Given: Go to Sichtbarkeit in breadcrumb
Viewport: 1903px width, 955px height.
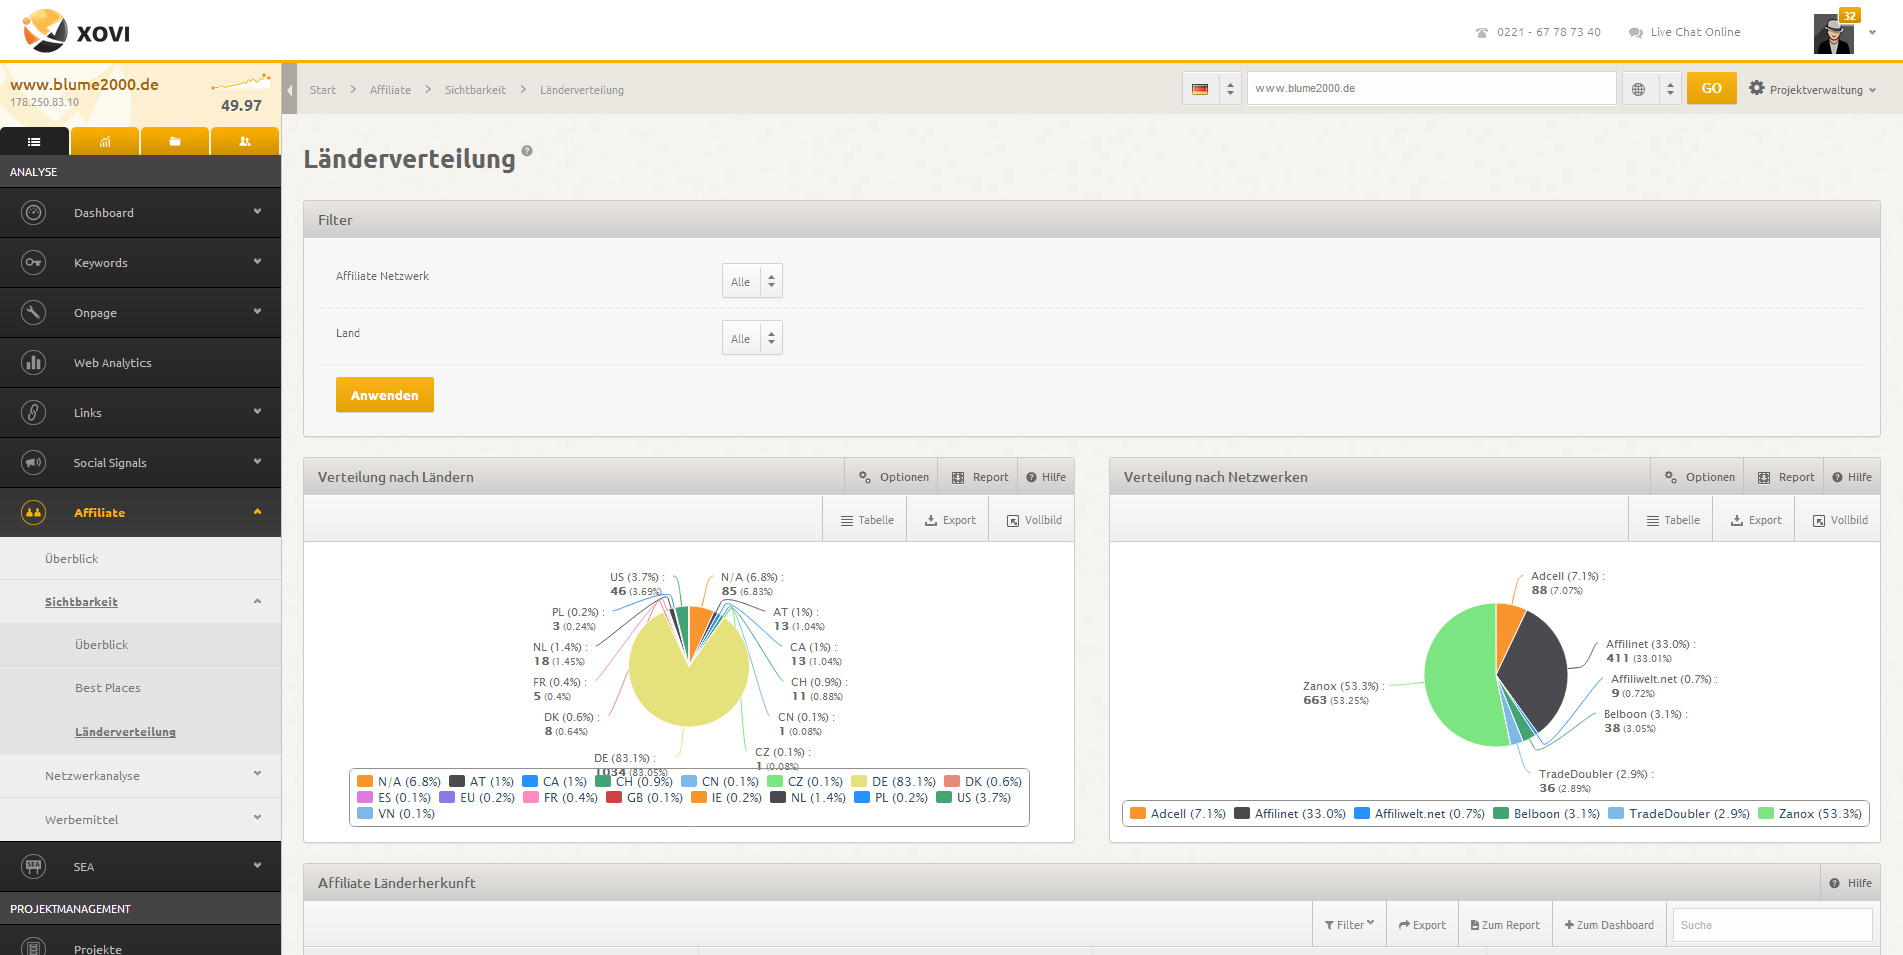Looking at the screenshot, I should 475,90.
